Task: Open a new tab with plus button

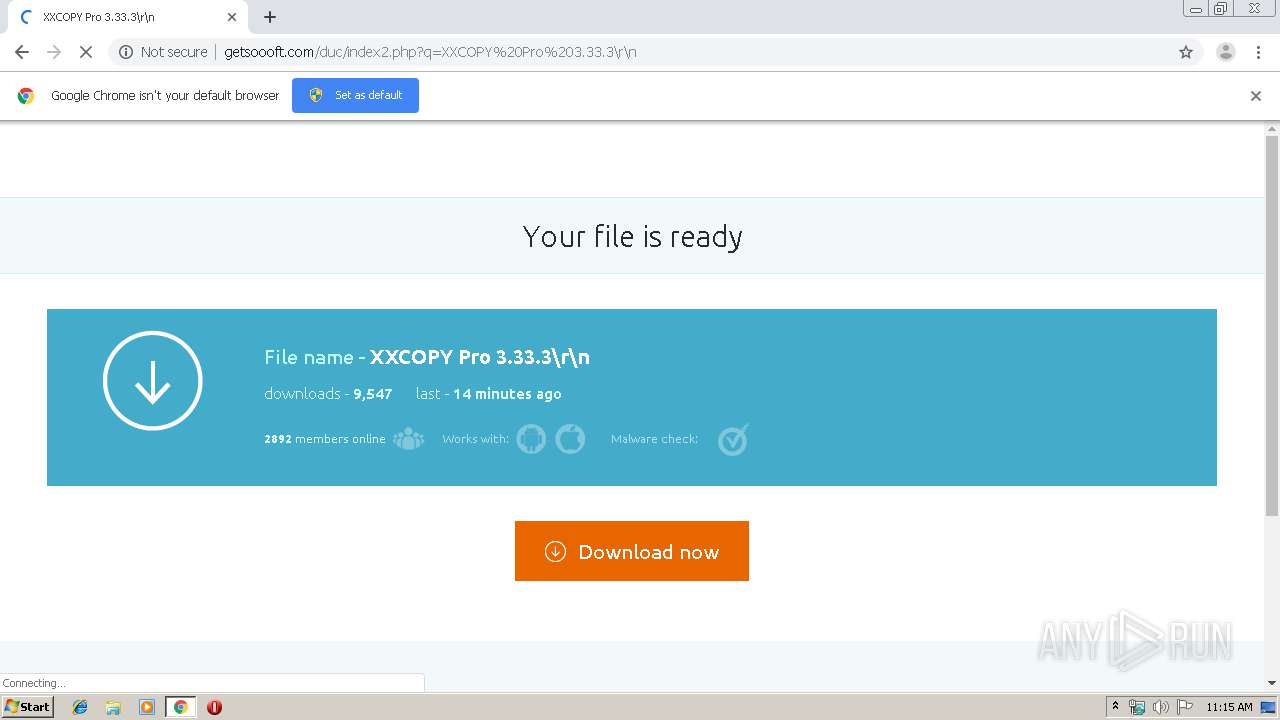Action: (x=270, y=17)
